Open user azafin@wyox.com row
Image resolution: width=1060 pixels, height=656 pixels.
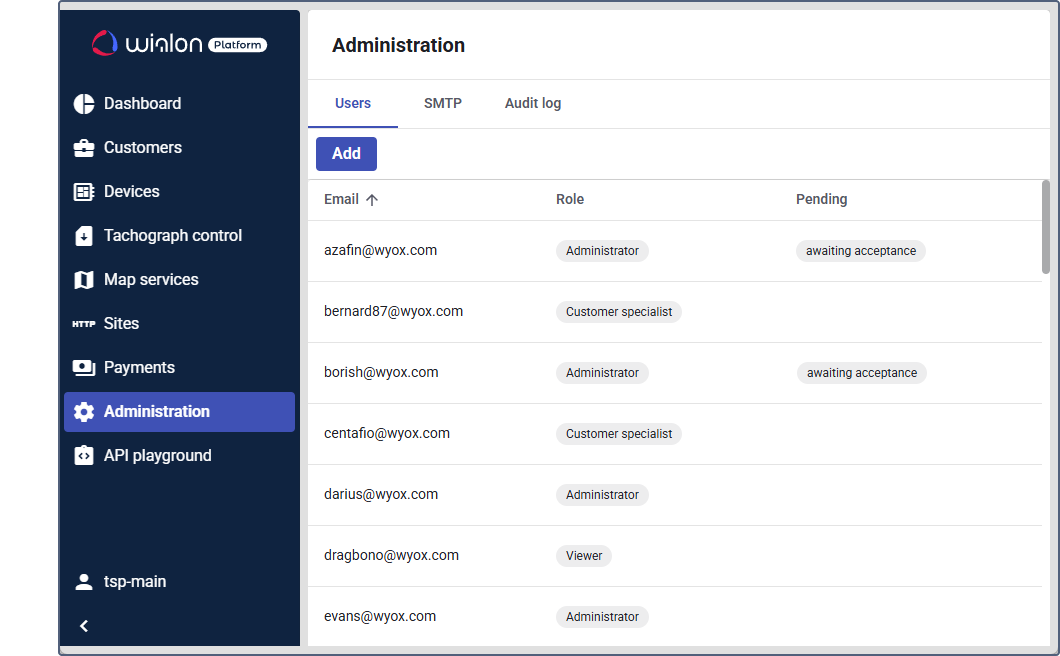pyautogui.click(x=381, y=251)
